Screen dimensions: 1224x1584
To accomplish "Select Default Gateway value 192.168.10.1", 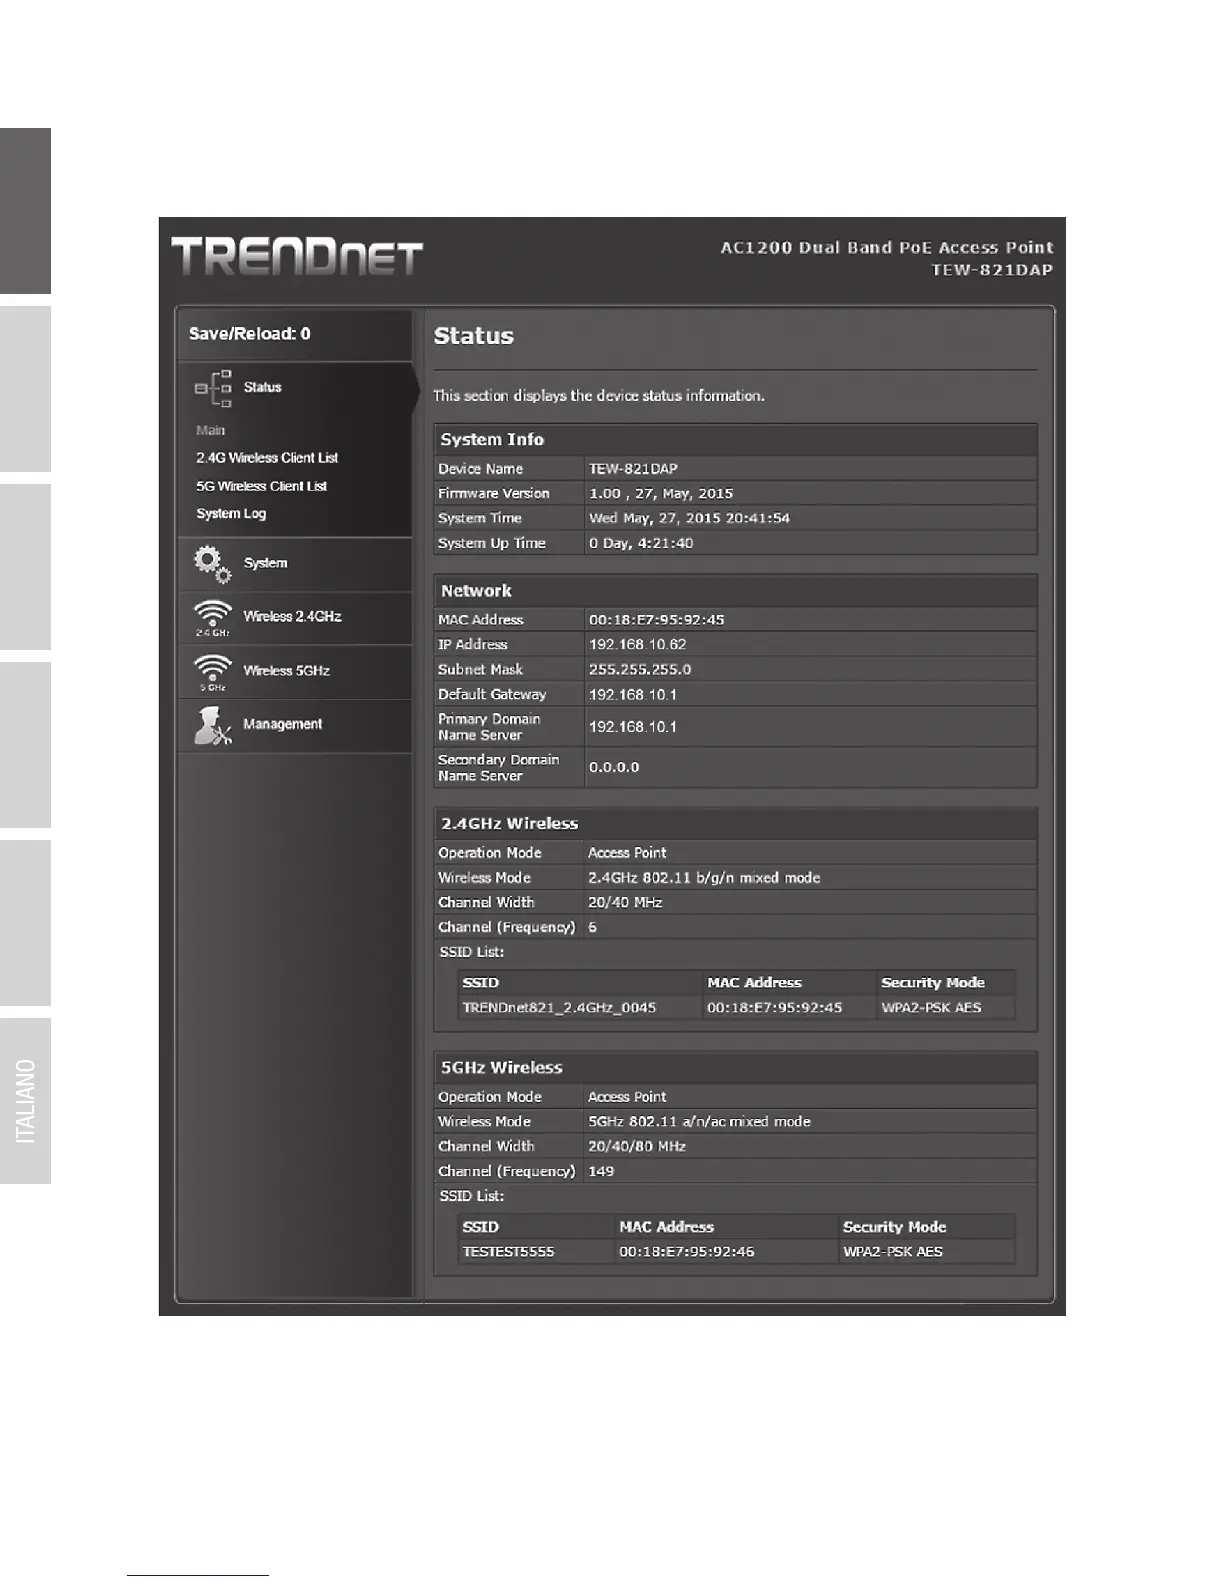I will (633, 695).
